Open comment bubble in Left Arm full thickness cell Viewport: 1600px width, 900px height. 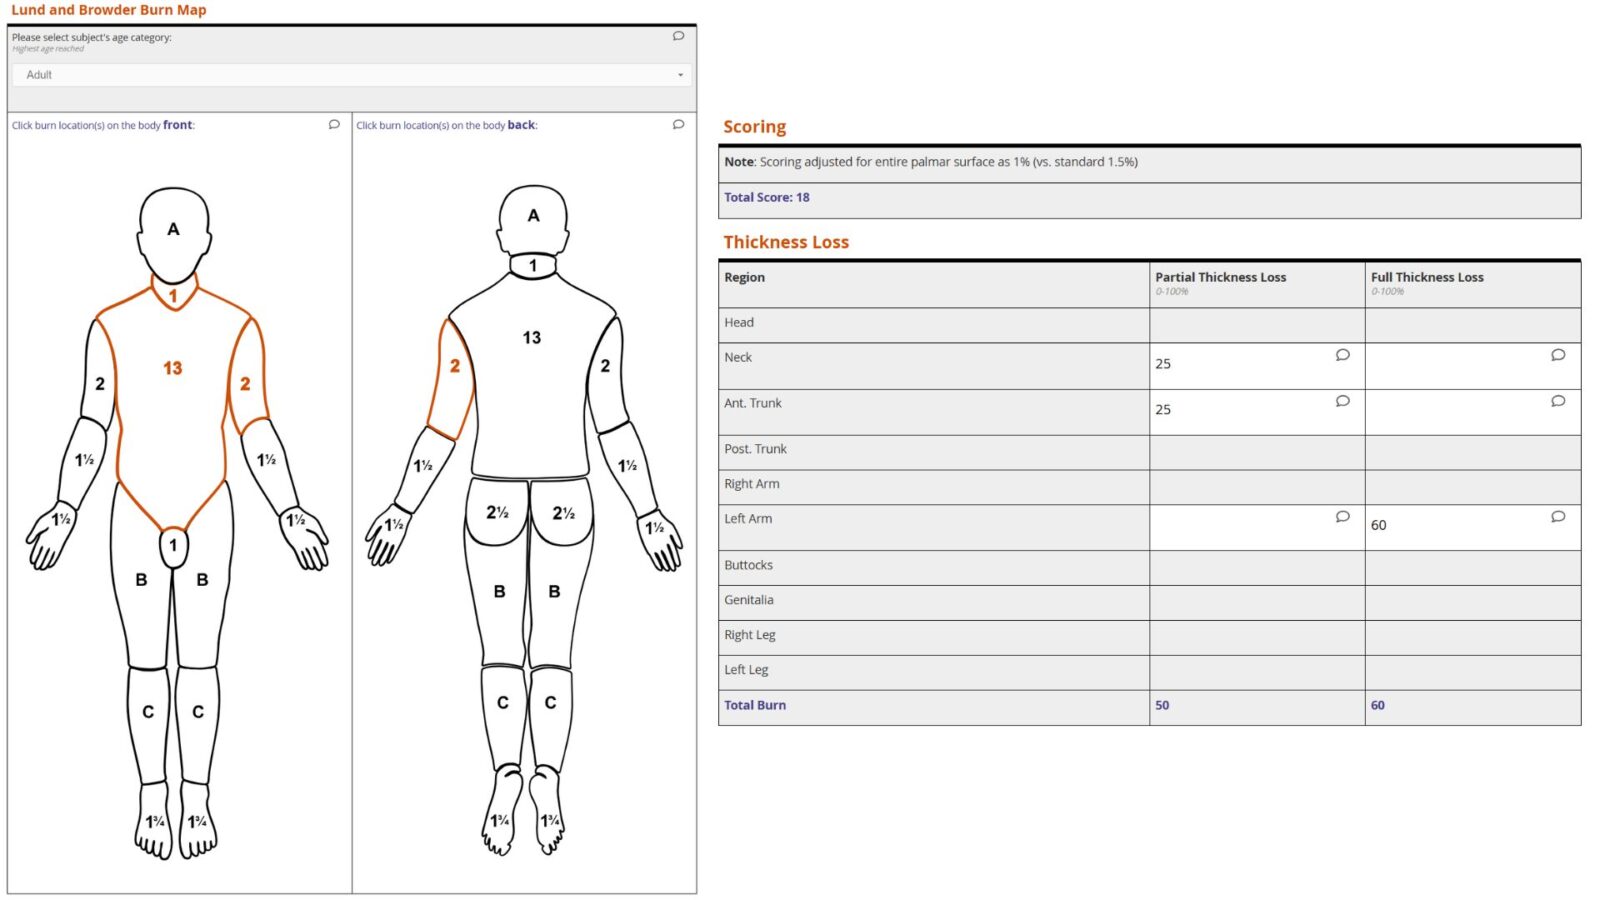[1557, 517]
